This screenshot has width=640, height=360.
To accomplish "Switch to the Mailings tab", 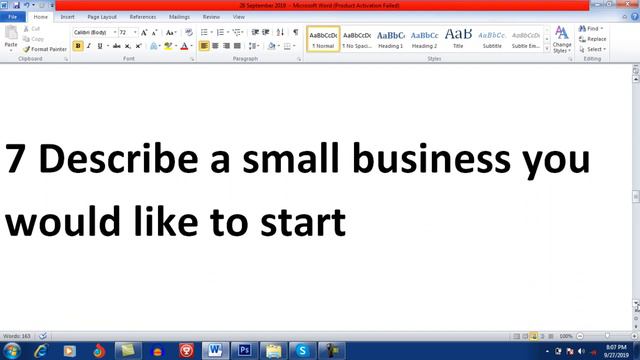I will tap(179, 17).
